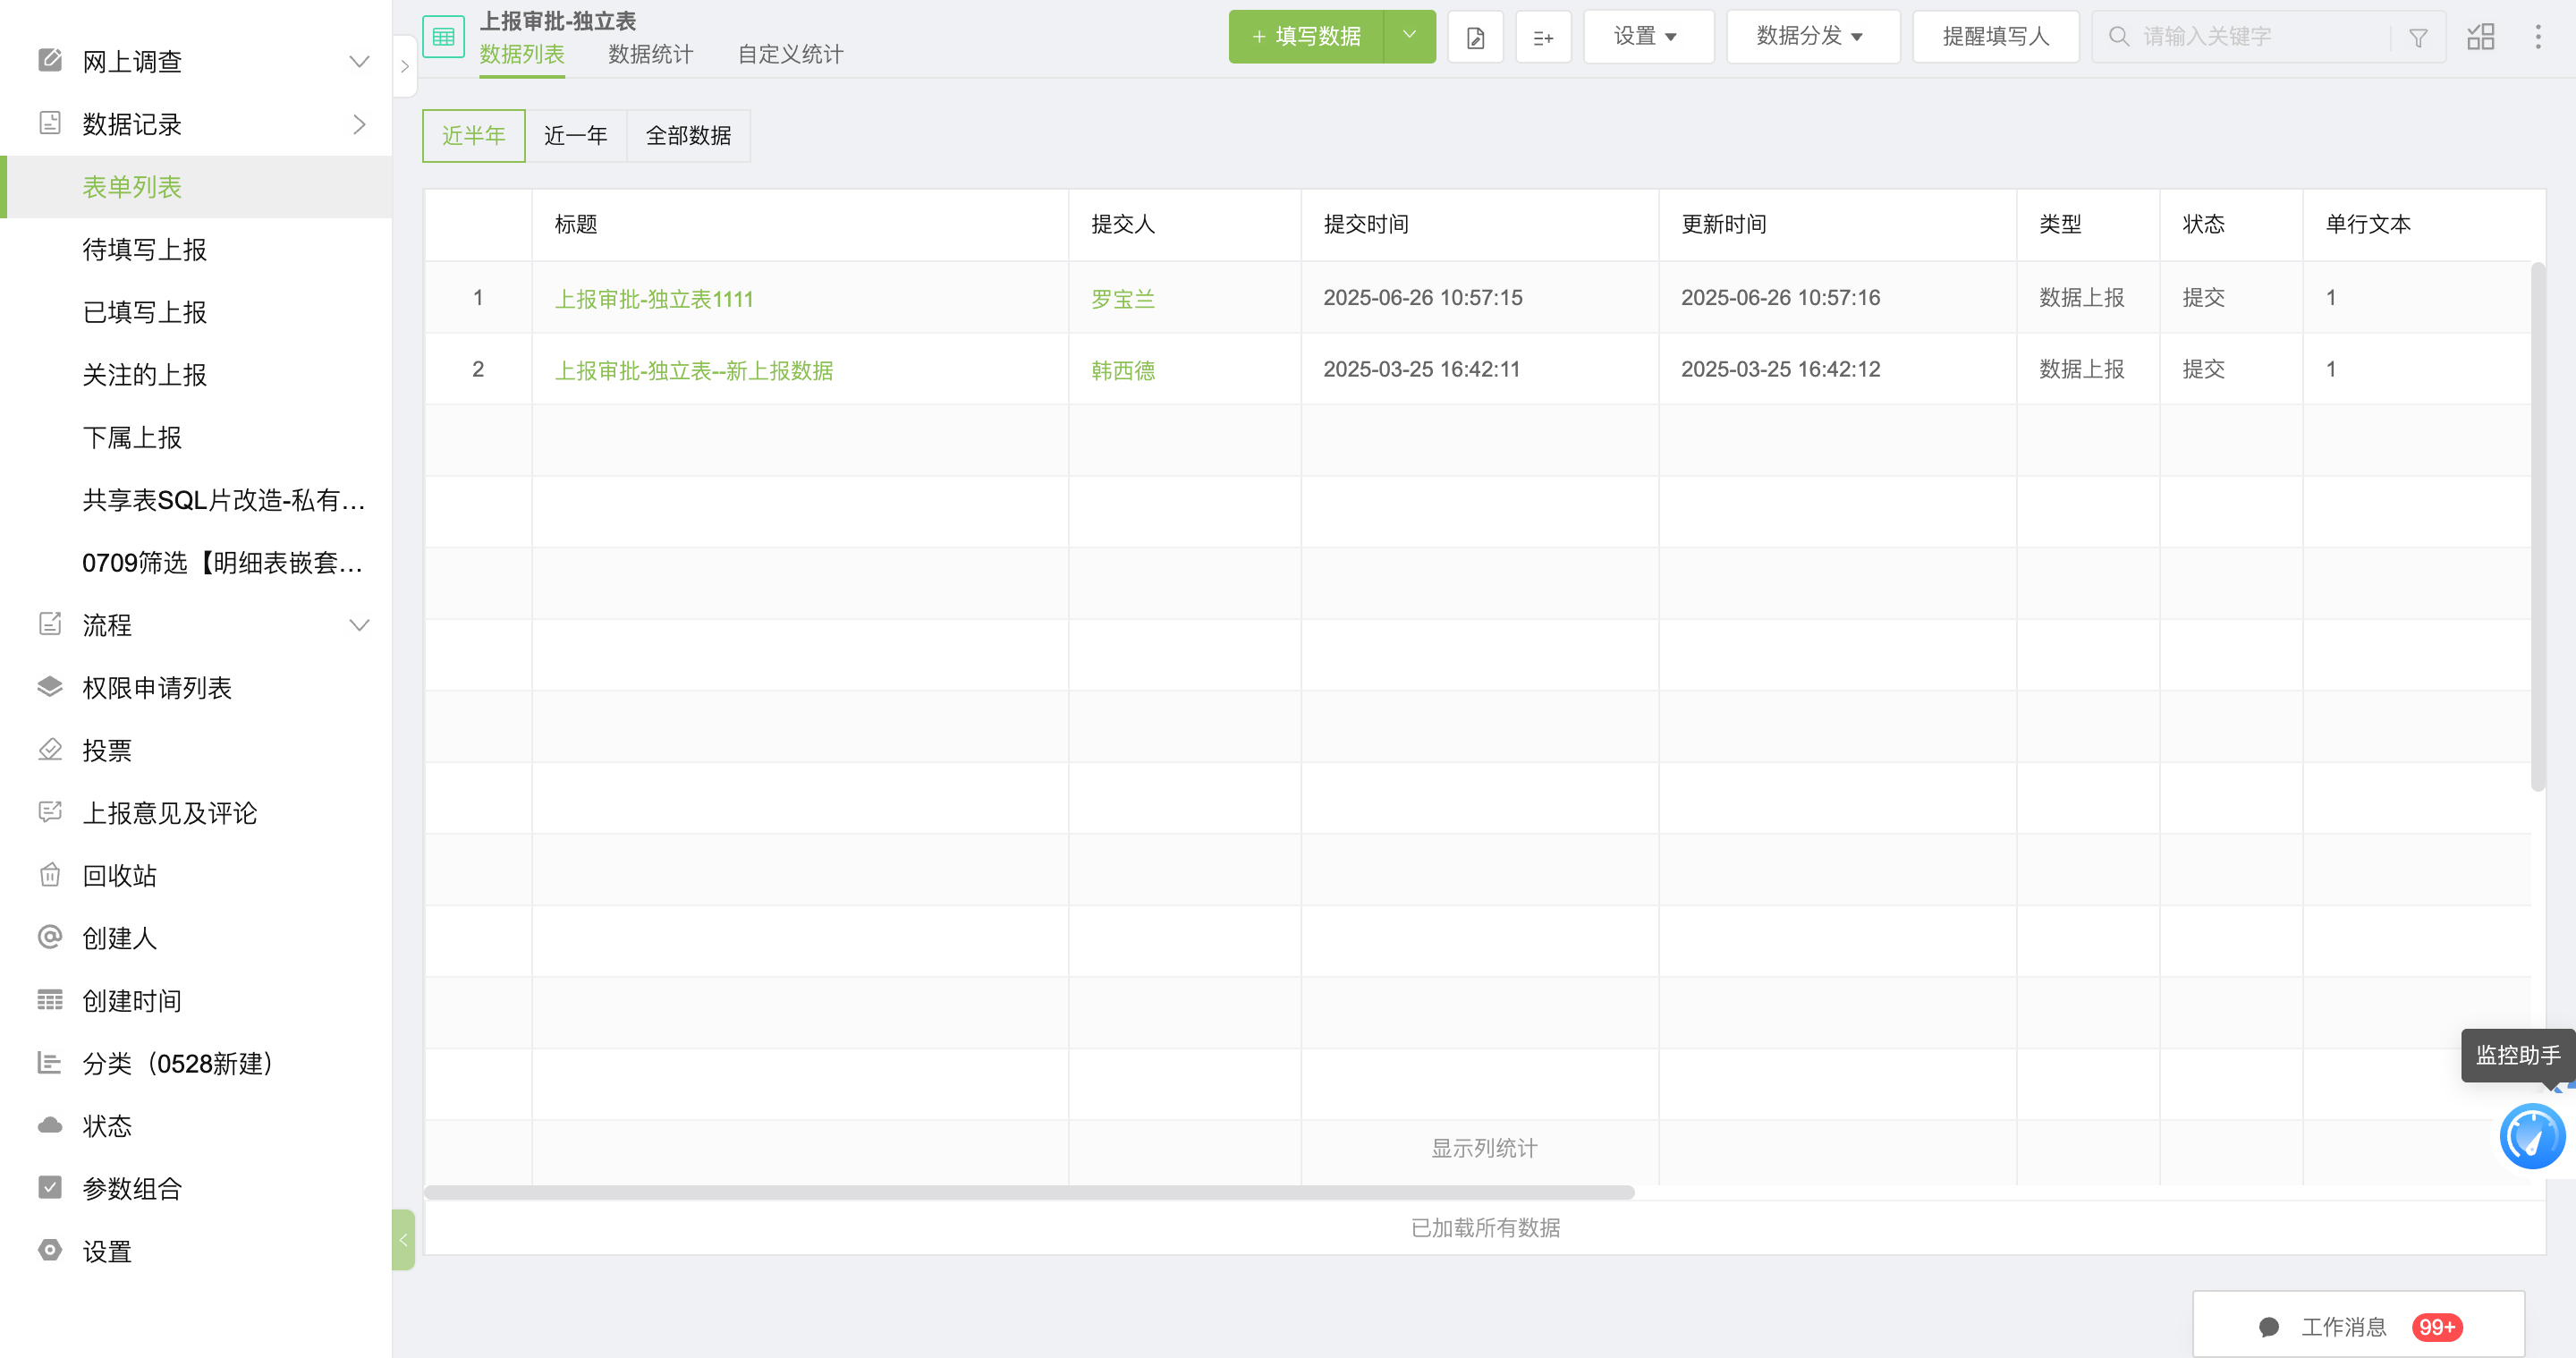
Task: Click the 状态 cloud icon
Action: pos(50,1125)
